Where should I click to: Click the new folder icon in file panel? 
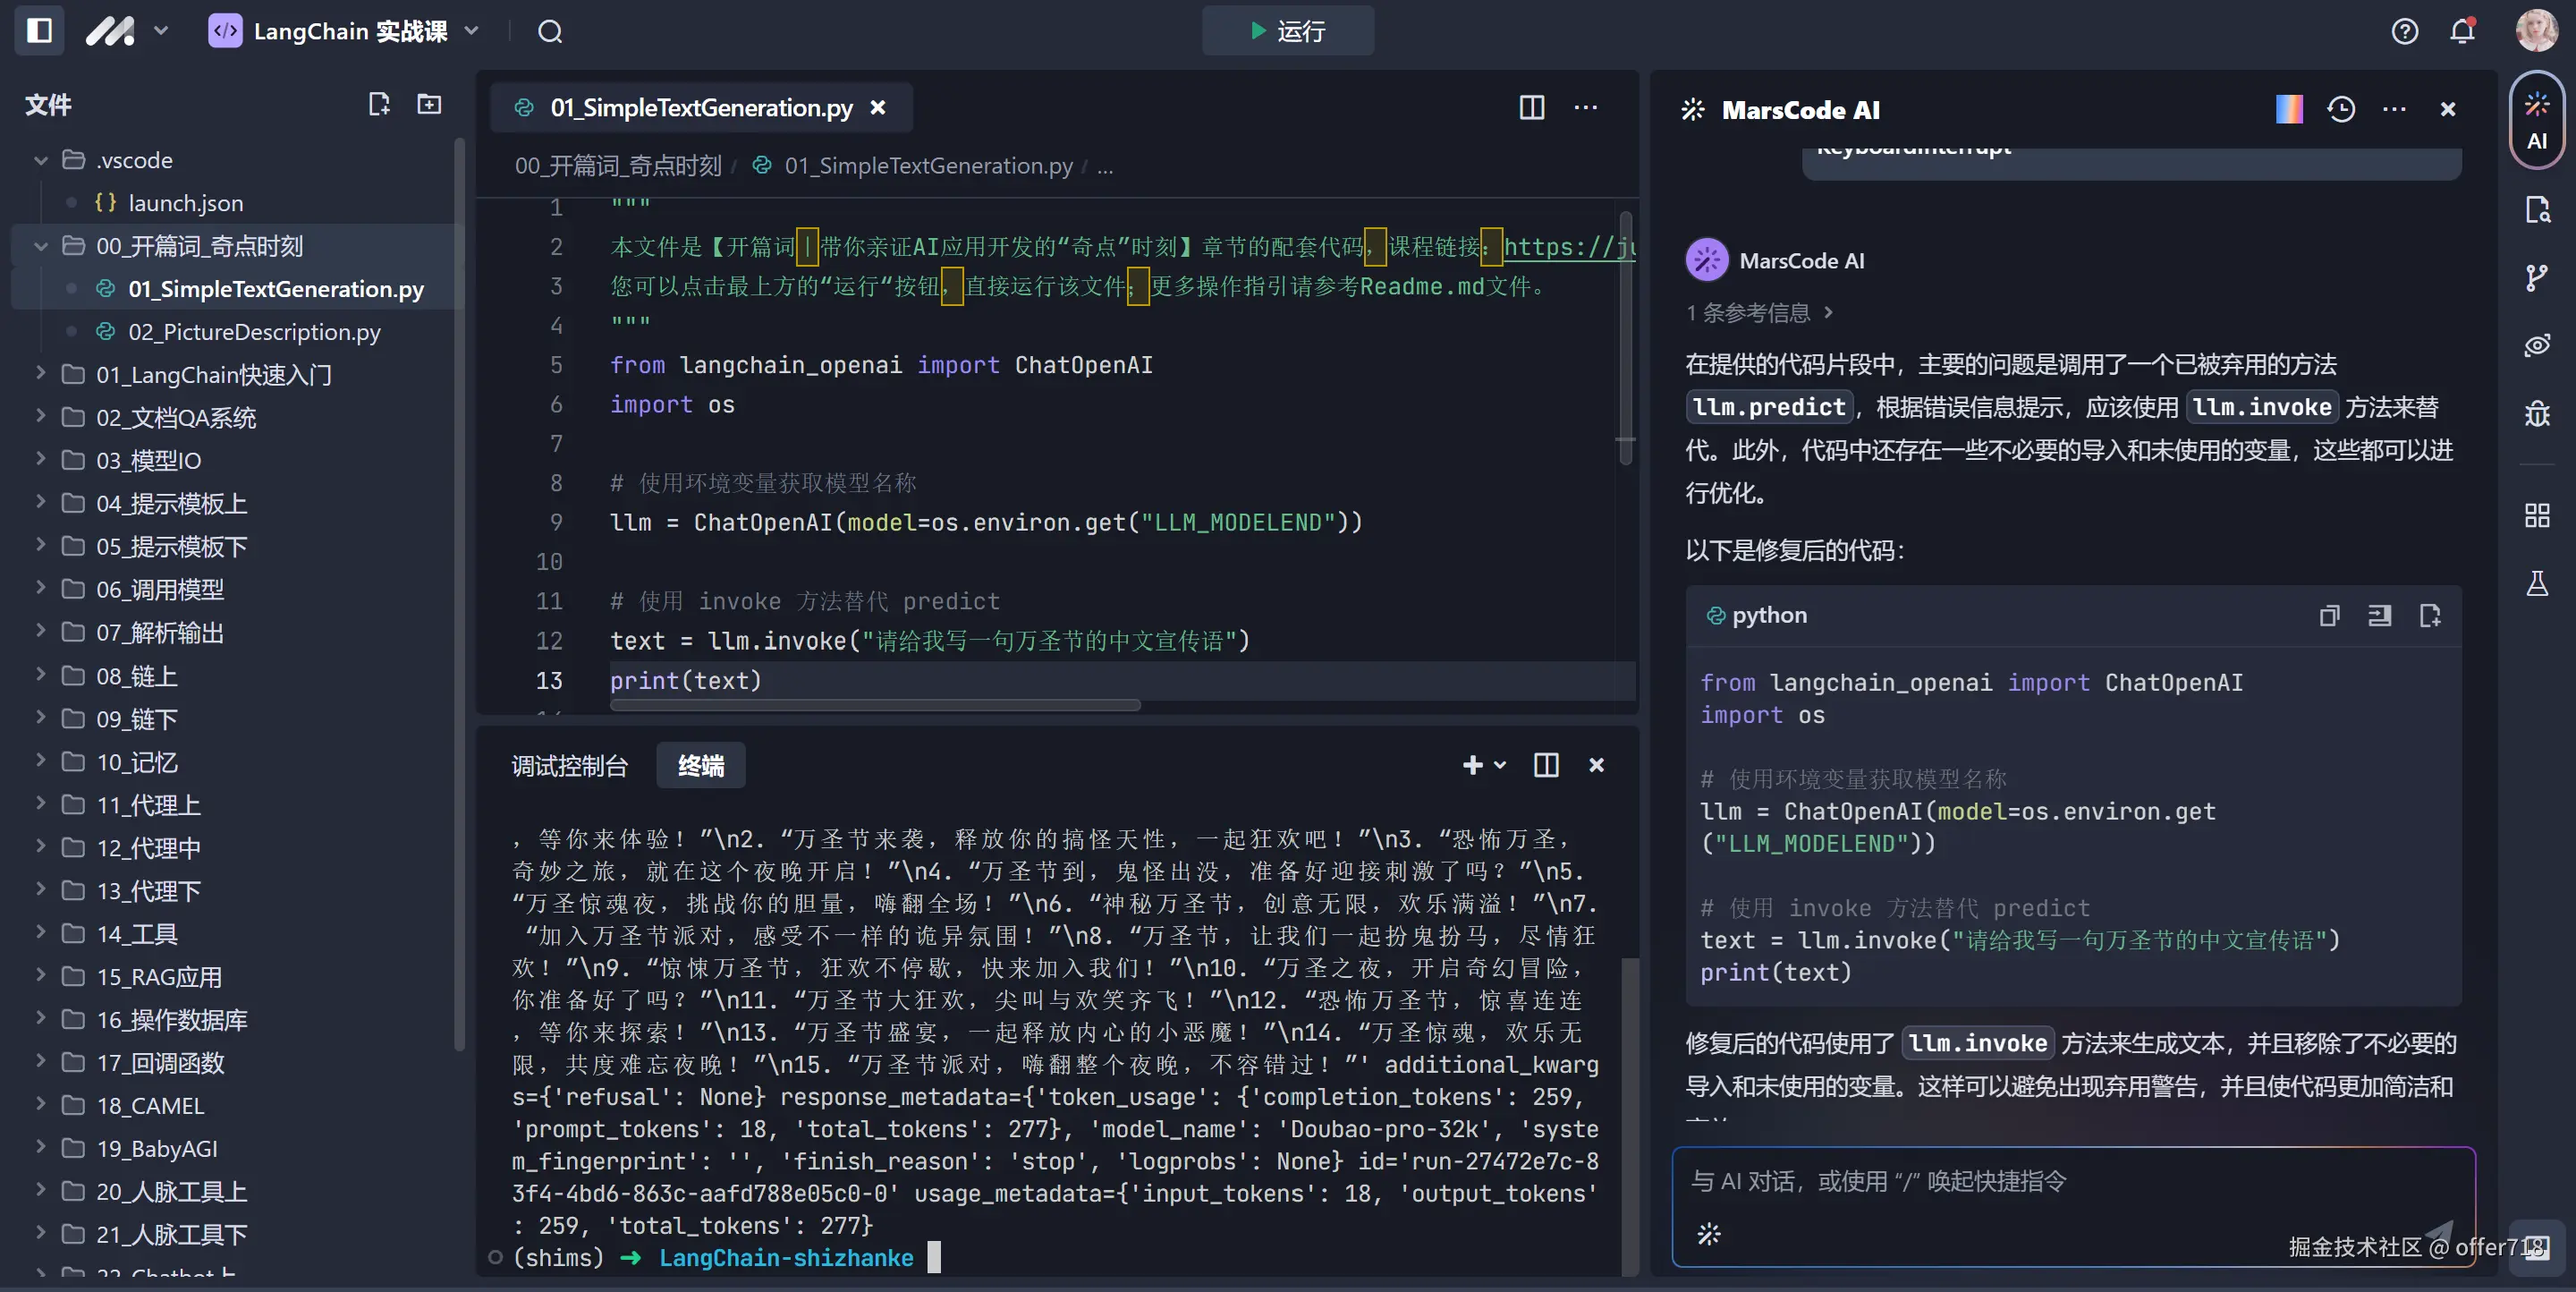click(429, 104)
